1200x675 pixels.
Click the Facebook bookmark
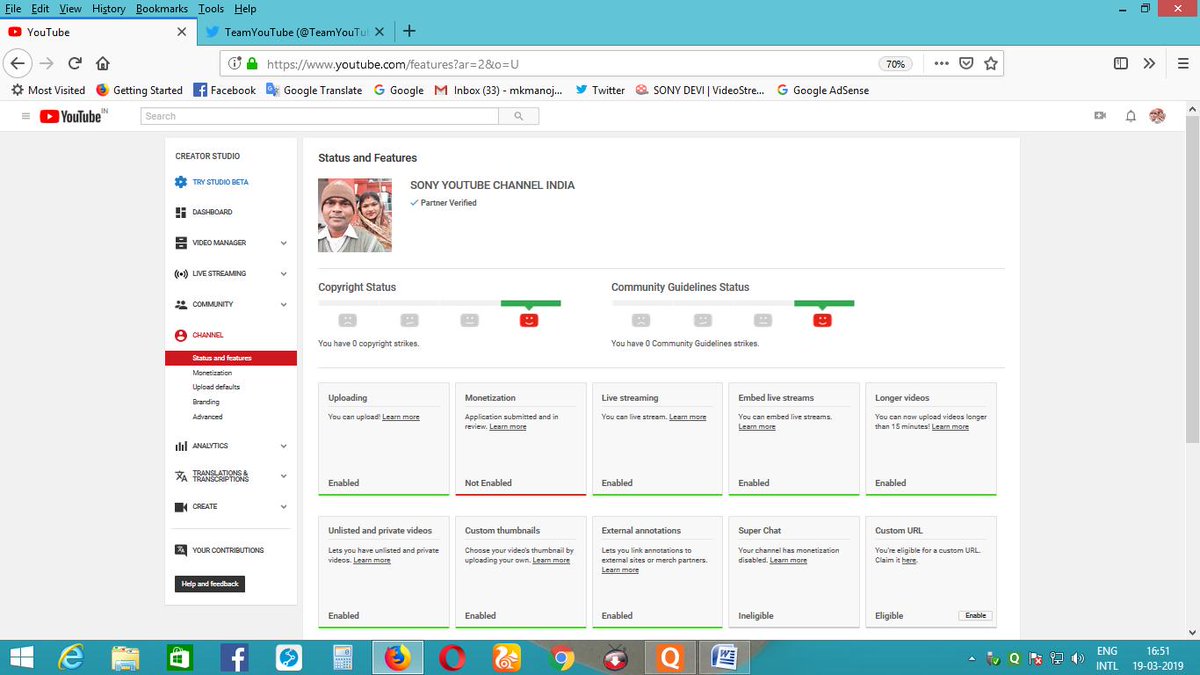point(224,90)
